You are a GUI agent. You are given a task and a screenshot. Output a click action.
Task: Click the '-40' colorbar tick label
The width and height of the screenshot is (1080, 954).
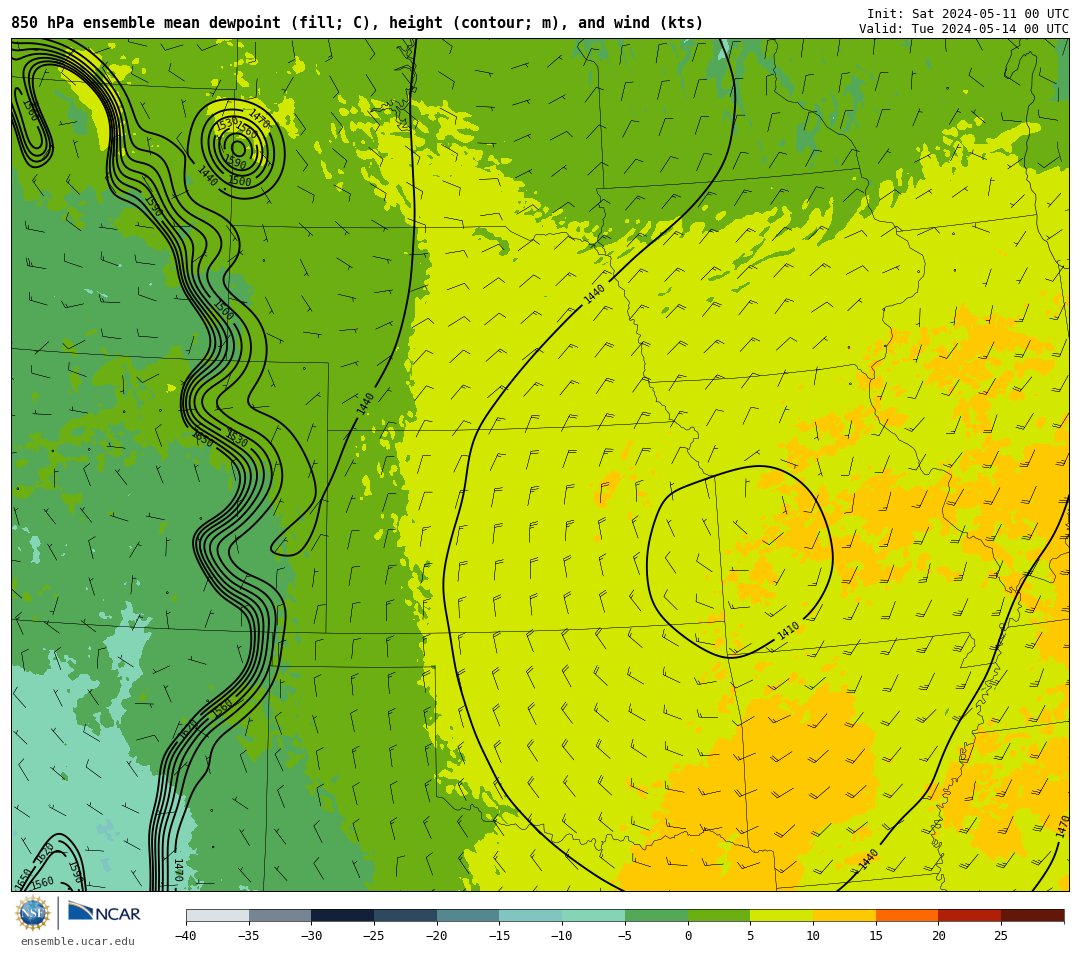(x=186, y=936)
